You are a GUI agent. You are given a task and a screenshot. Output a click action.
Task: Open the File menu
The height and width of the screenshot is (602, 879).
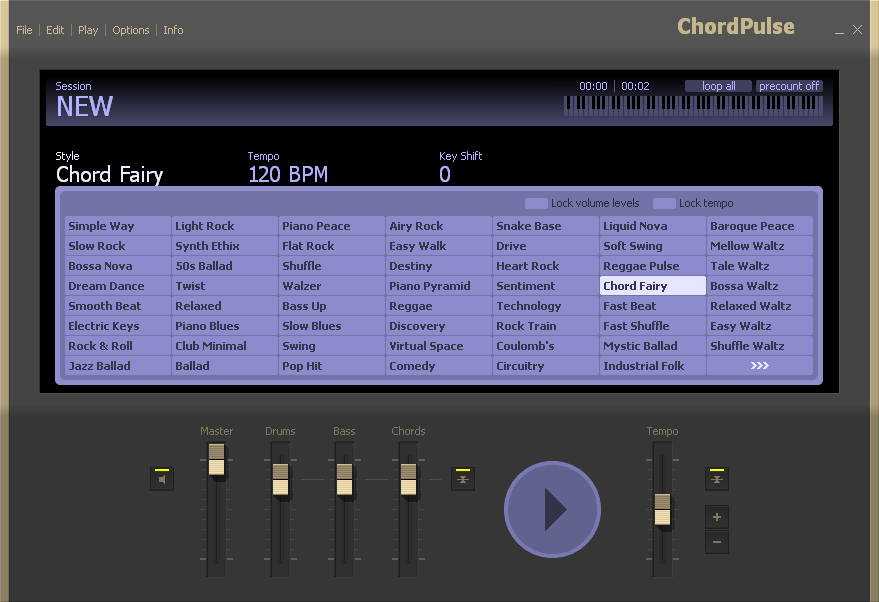click(x=24, y=30)
